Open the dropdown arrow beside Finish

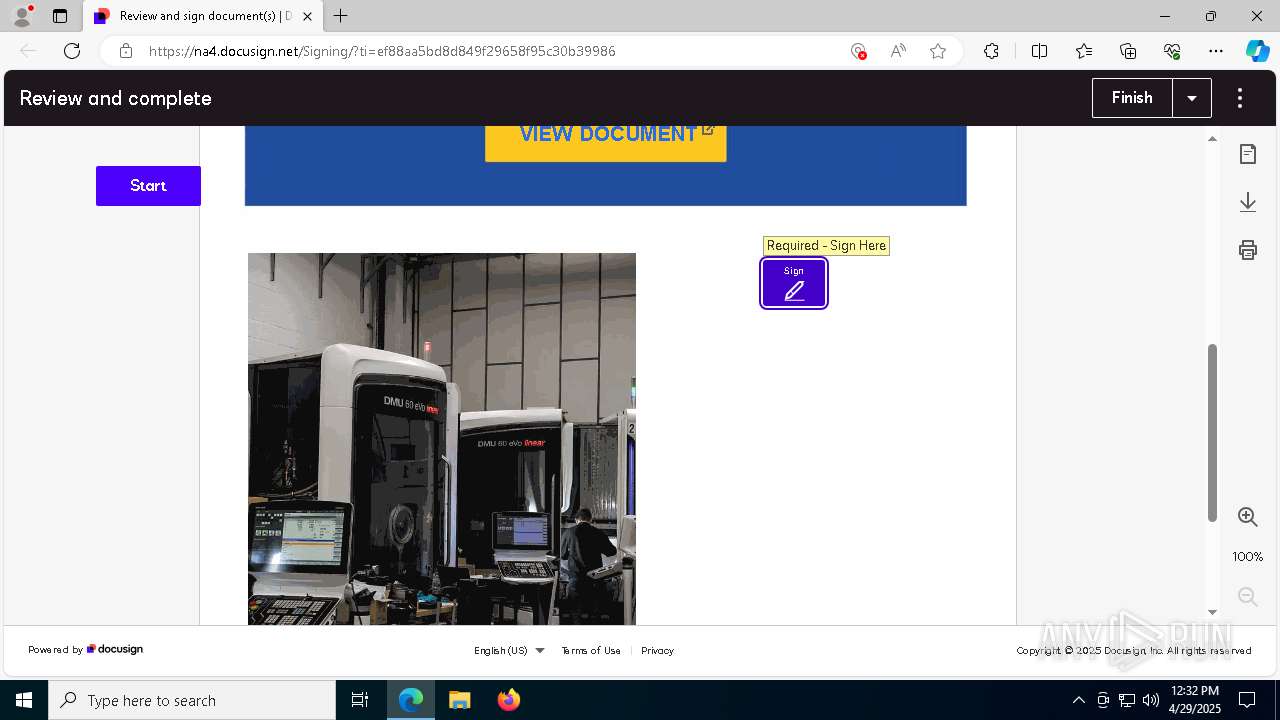1192,98
